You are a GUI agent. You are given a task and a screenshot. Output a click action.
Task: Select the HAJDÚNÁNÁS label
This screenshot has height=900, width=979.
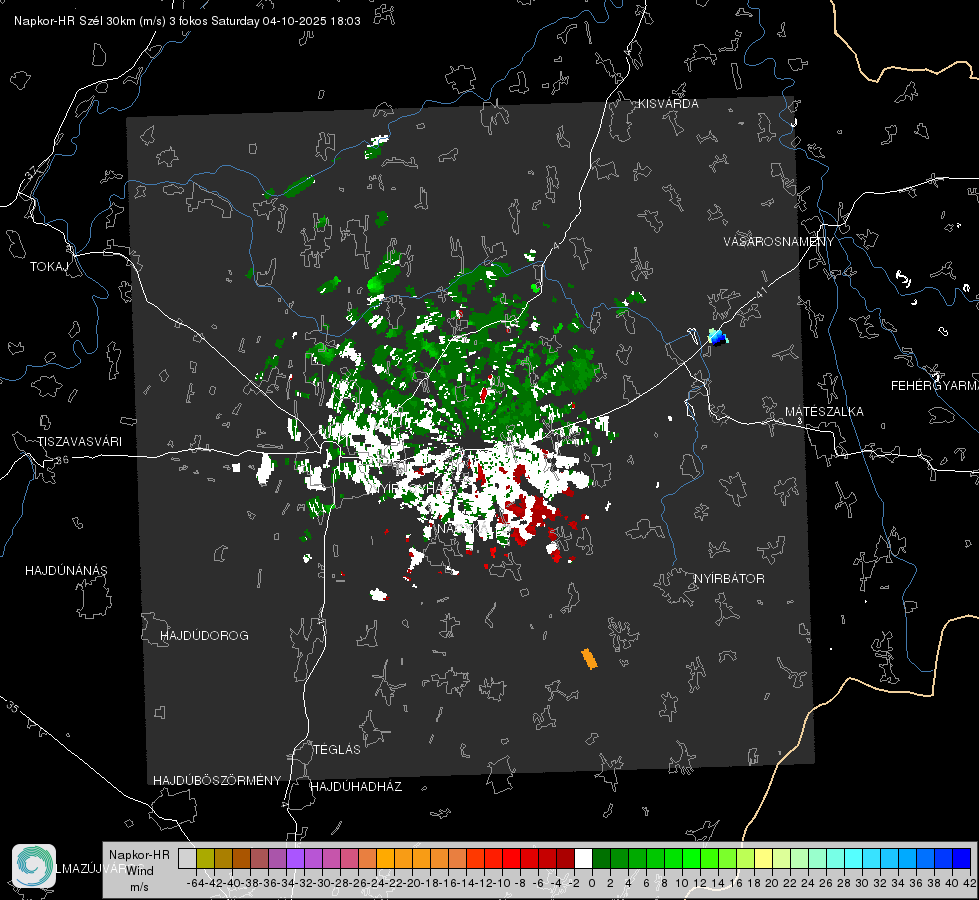66,571
